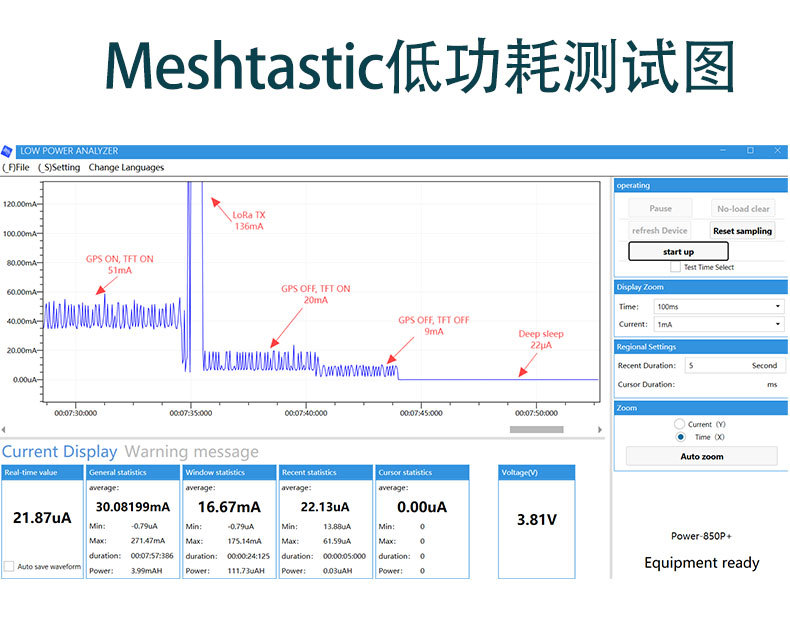Click the 00:07:35:000 time axis label
The width and height of the screenshot is (790, 628).
190,413
